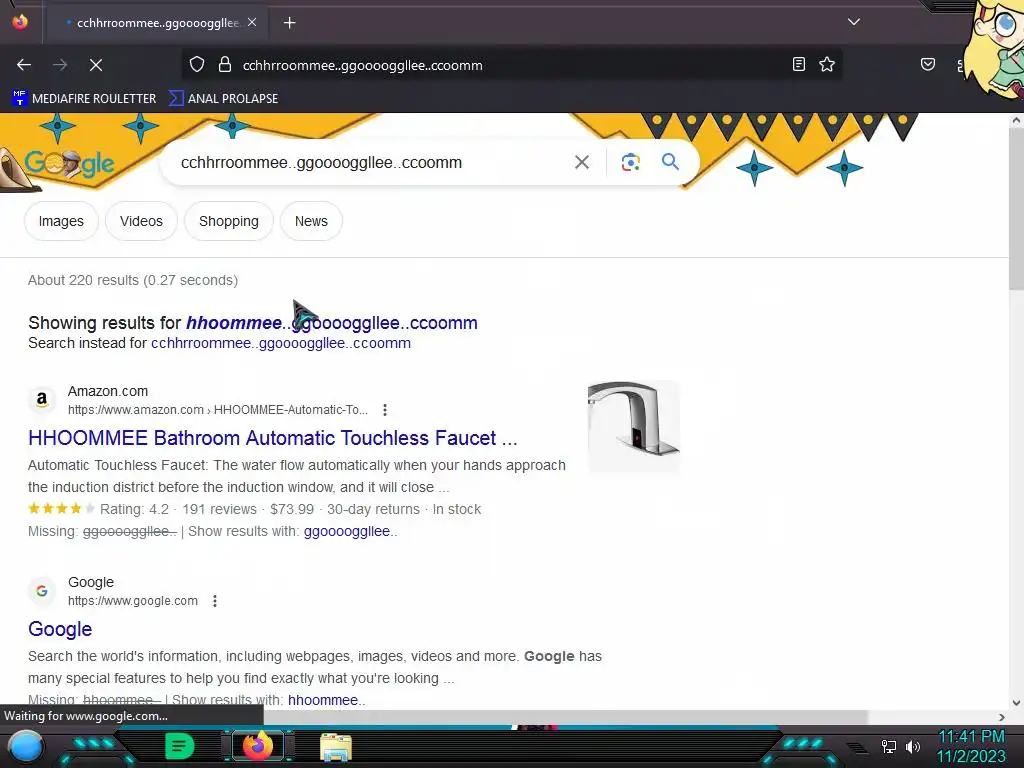Image resolution: width=1024 pixels, height=768 pixels.
Task: Click network icon in system tray
Action: click(888, 746)
